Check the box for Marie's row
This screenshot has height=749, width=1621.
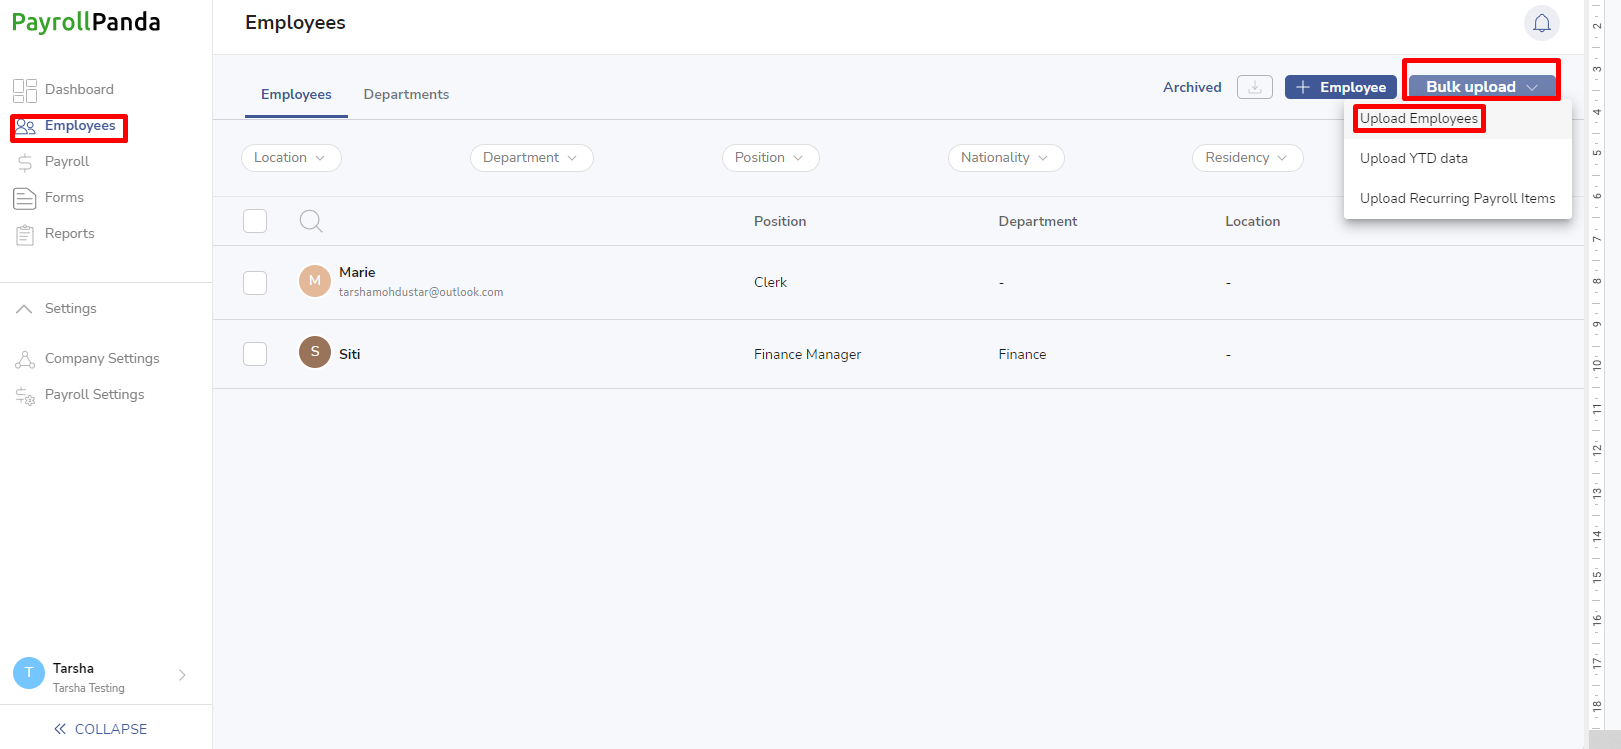click(255, 283)
